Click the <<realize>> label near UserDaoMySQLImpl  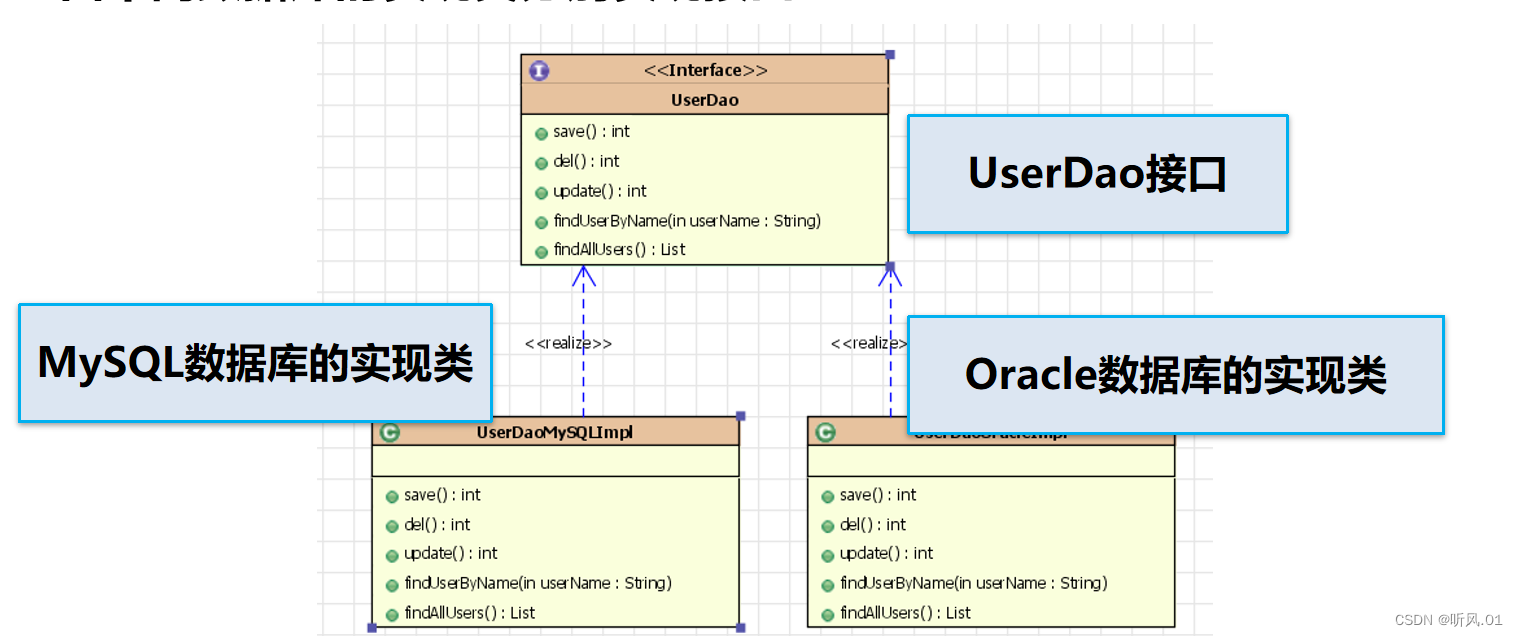click(x=568, y=342)
